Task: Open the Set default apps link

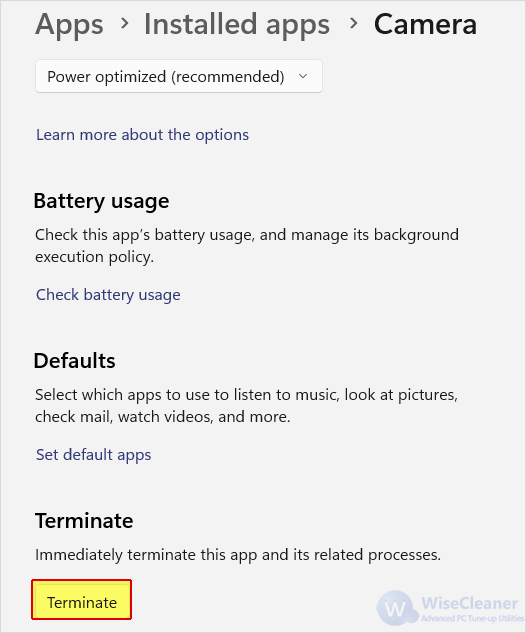Action: (94, 455)
